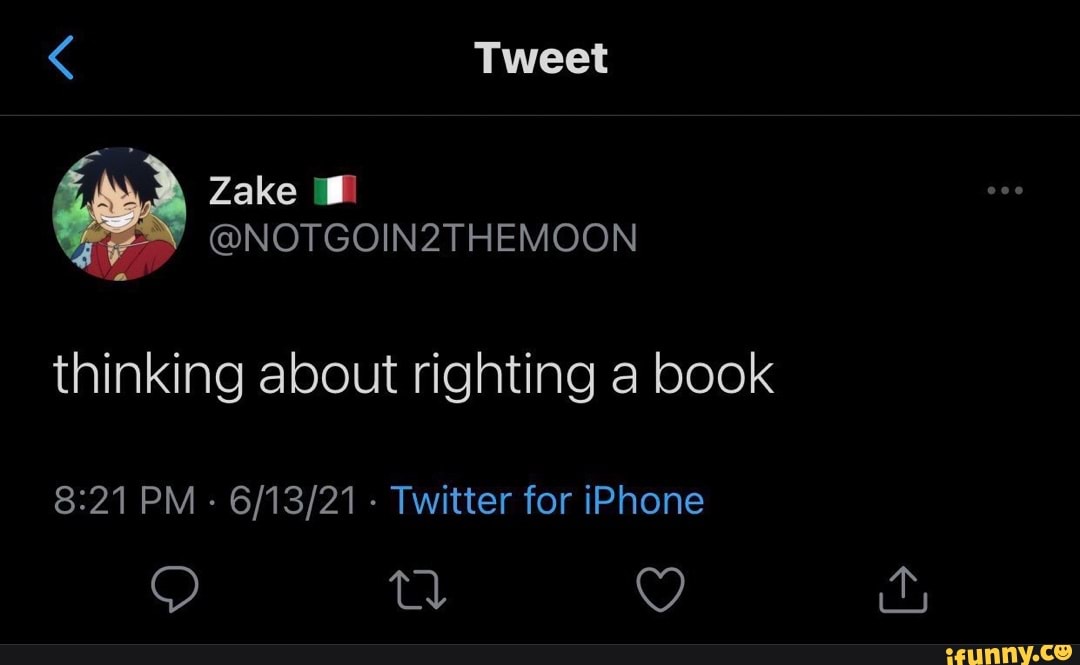1080x665 pixels.
Task: Select the Tweet header tab
Action: pyautogui.click(x=542, y=56)
